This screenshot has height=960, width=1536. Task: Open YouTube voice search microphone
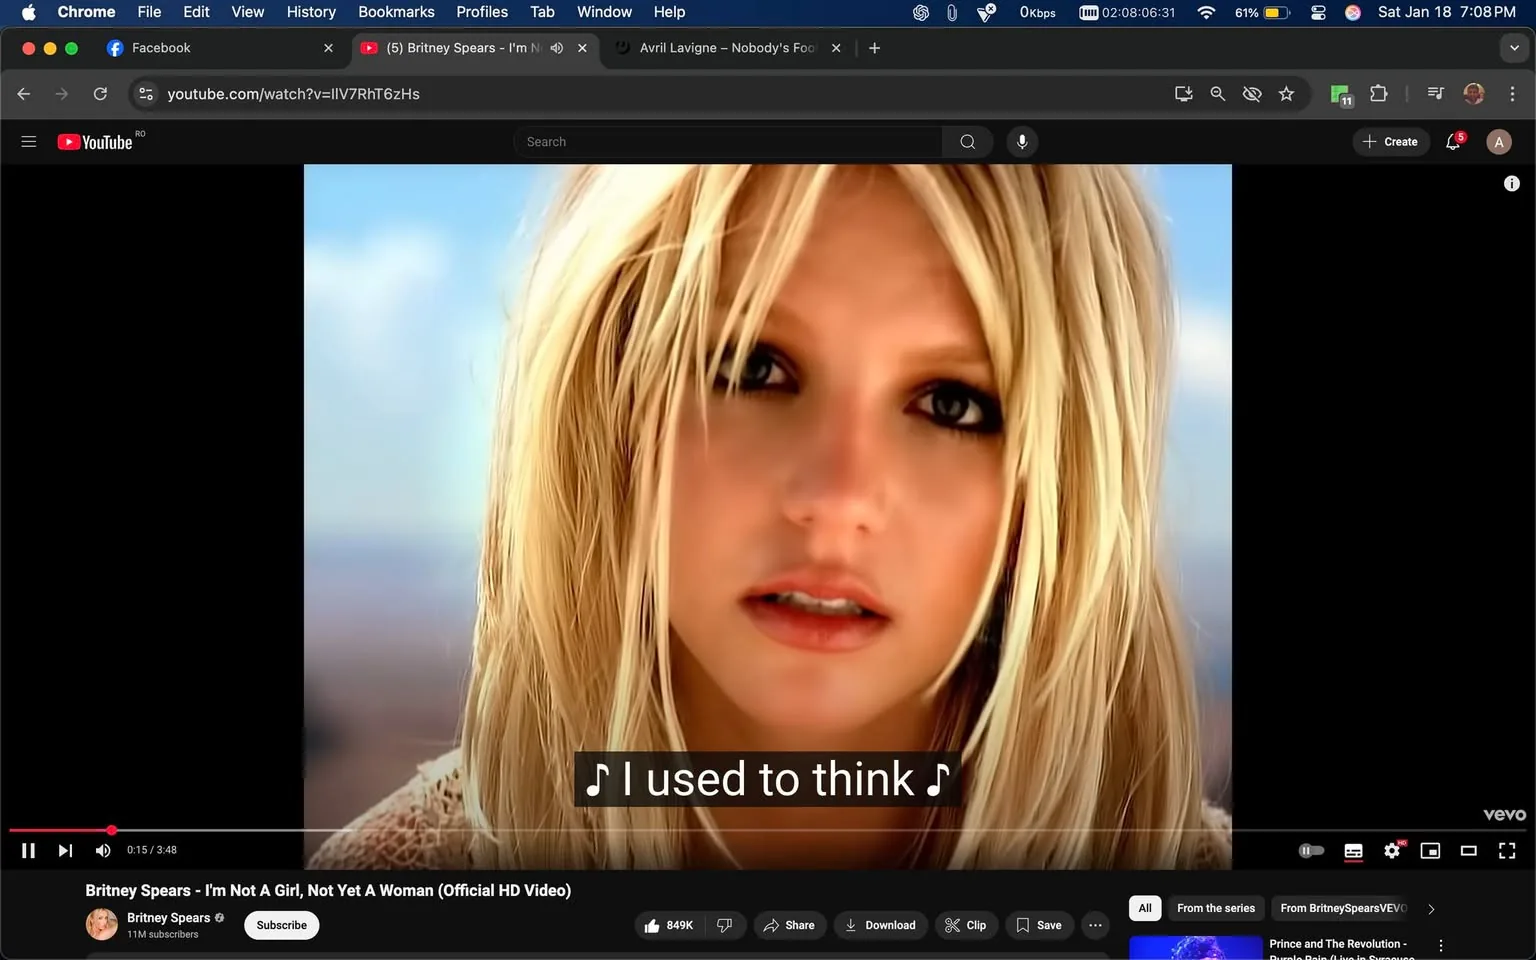pos(1021,141)
